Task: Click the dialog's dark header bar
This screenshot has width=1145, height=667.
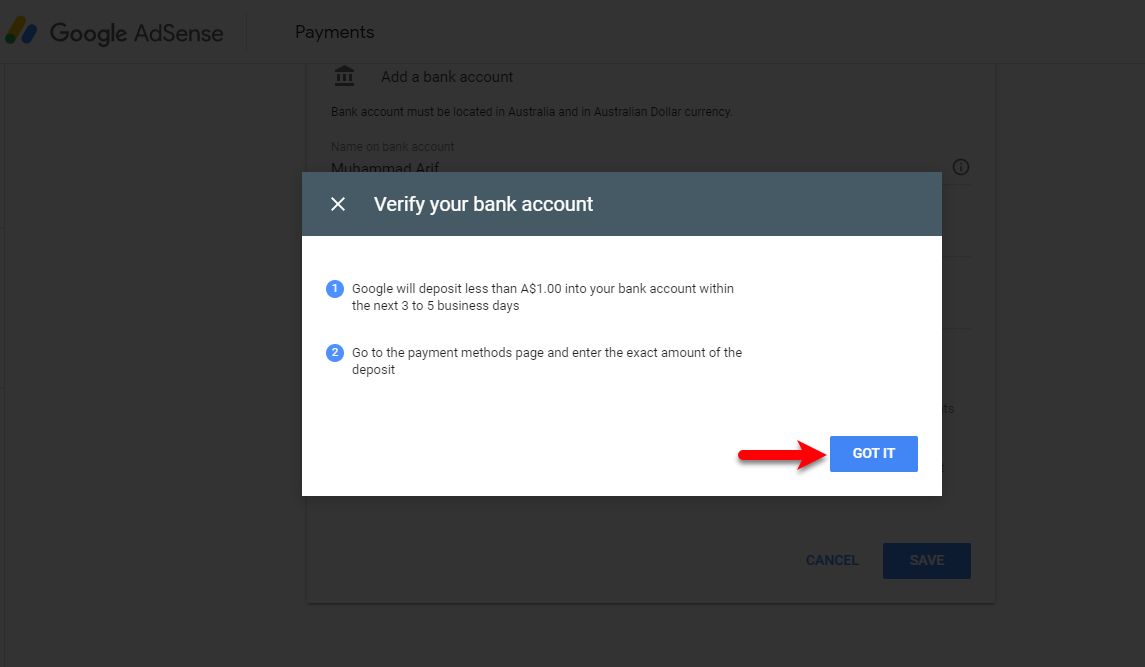Action: 622,204
